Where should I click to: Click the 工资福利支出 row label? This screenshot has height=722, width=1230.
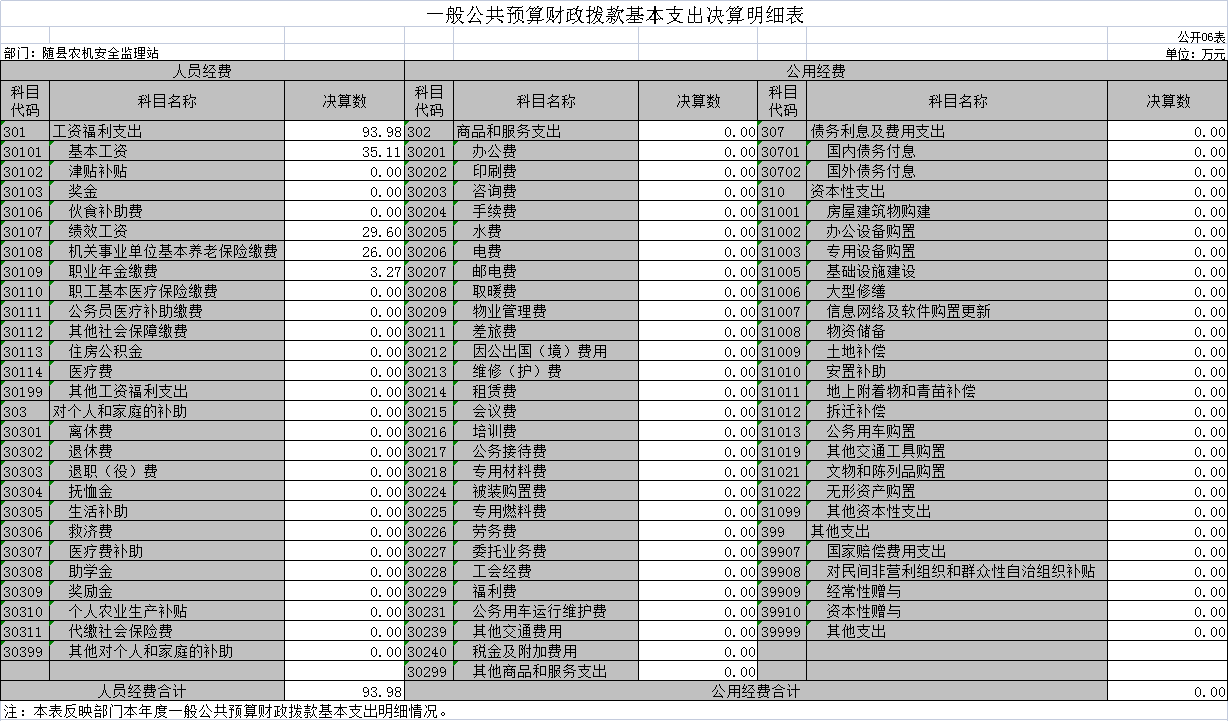tap(167, 131)
